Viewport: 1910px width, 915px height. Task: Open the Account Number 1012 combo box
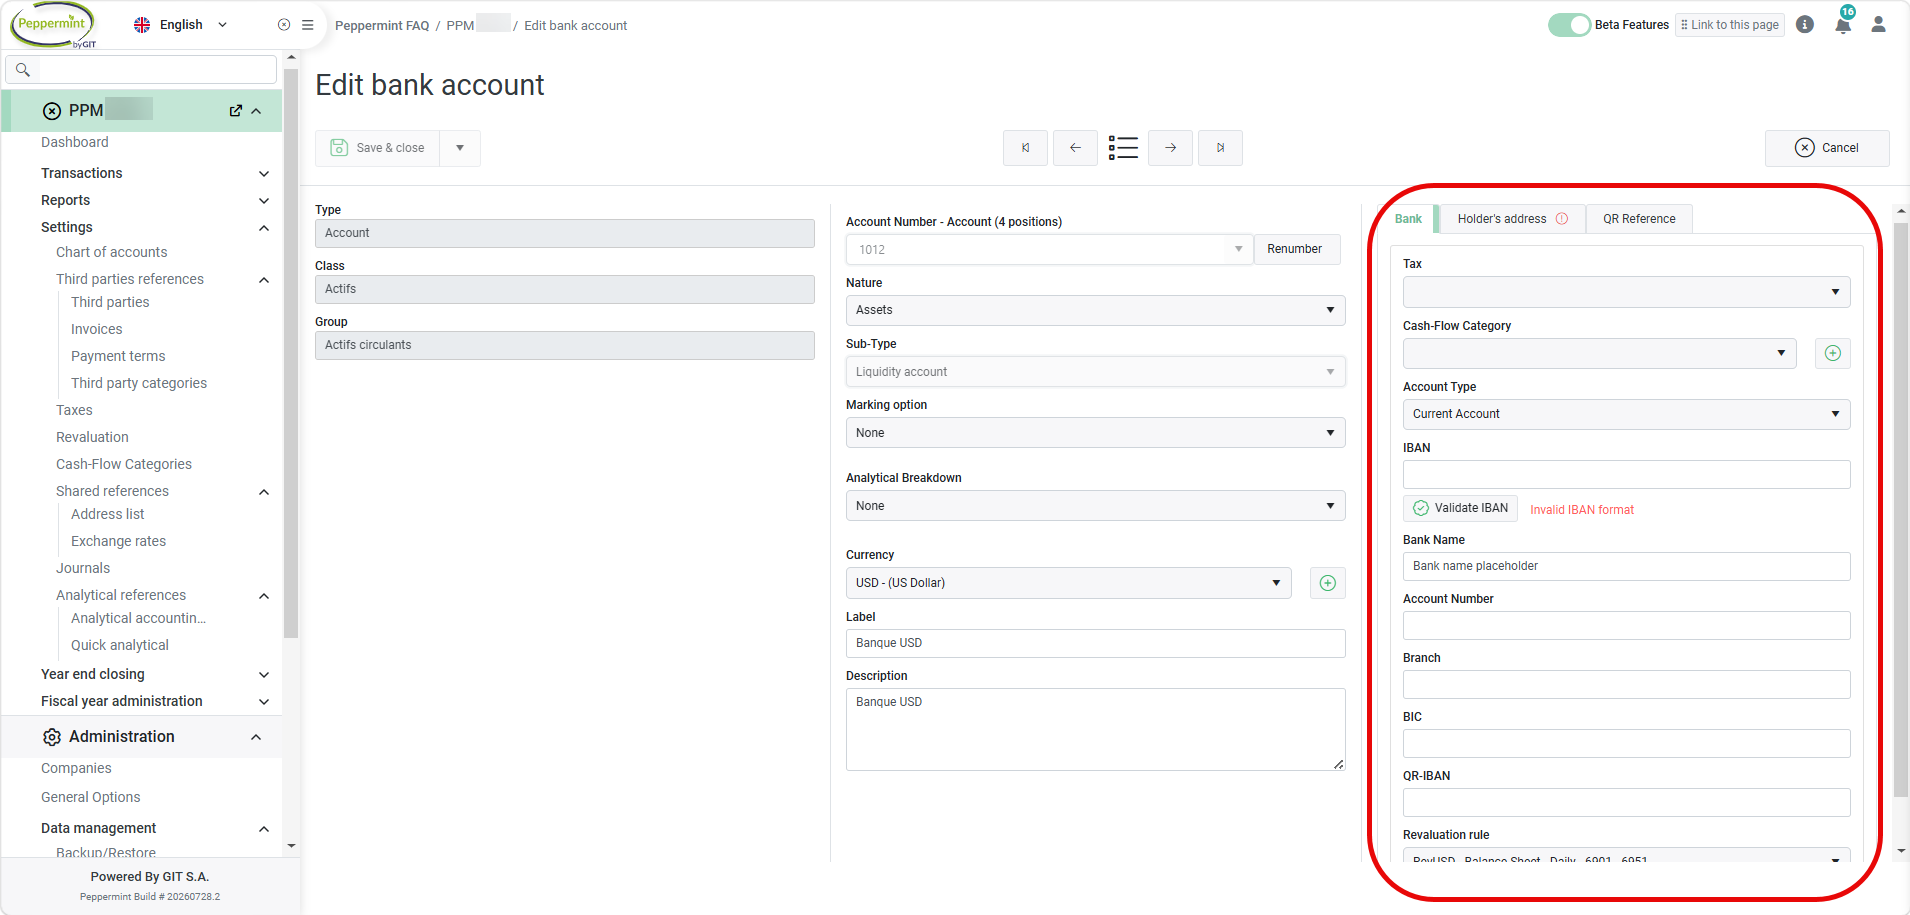tap(1049, 249)
